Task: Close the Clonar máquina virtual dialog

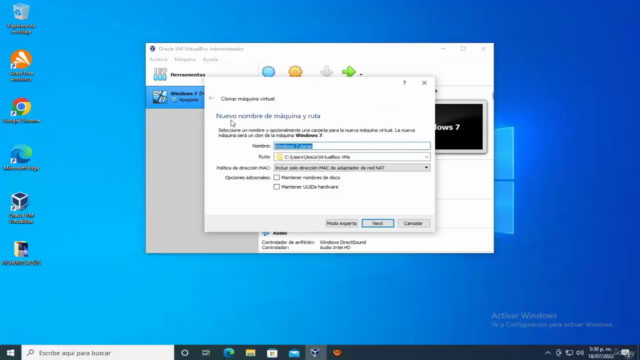Action: click(x=424, y=83)
